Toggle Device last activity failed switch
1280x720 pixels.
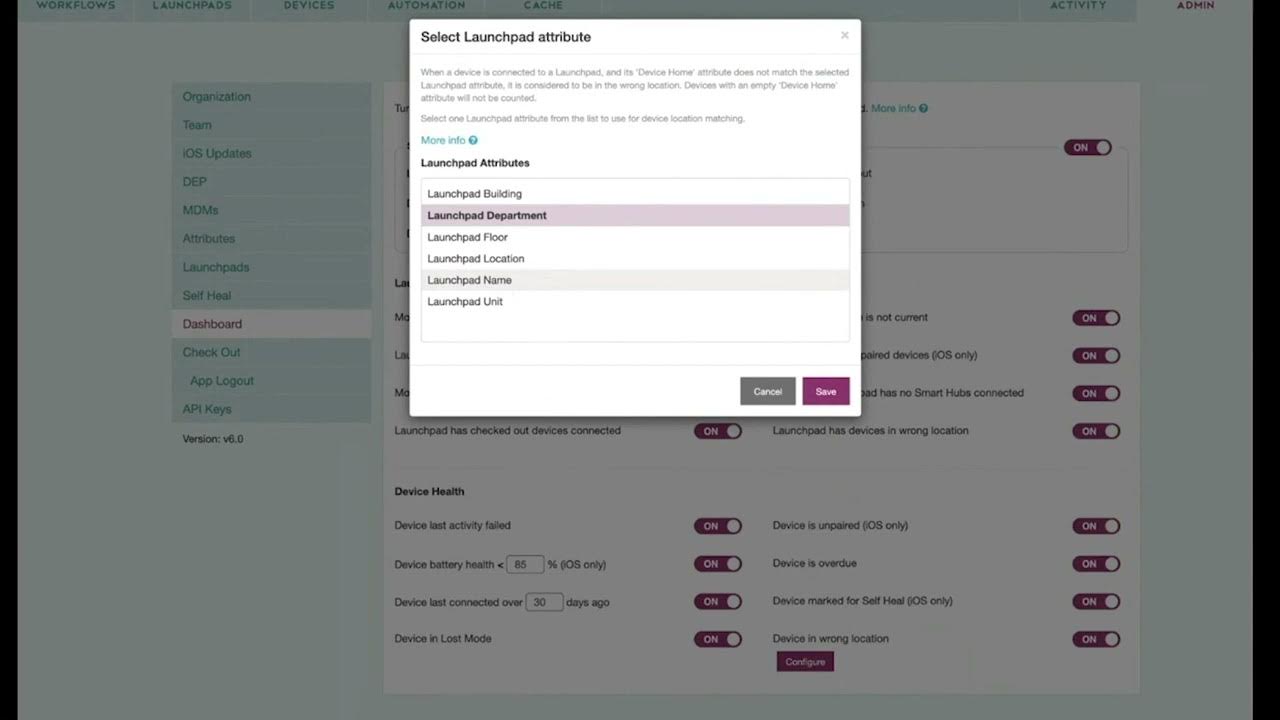point(718,526)
